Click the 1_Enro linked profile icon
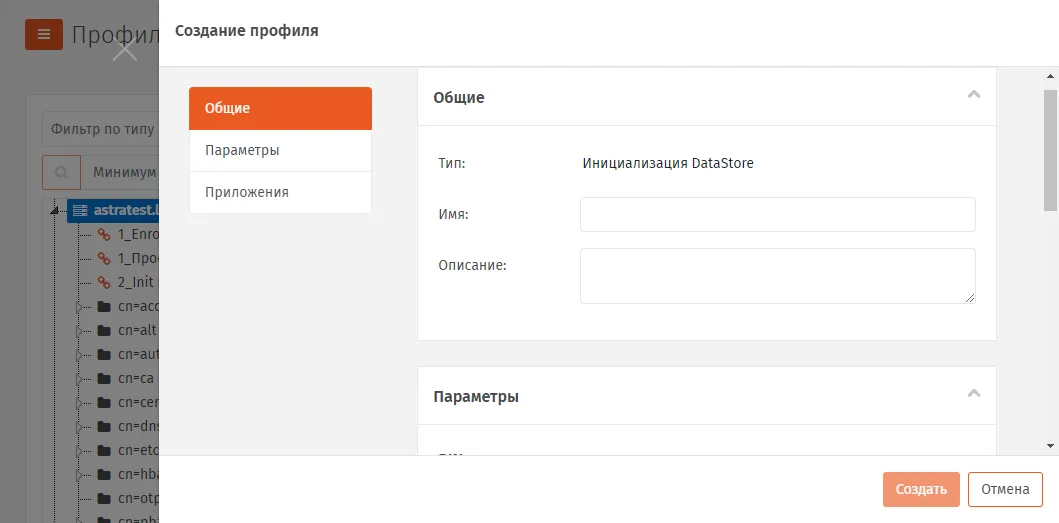The image size is (1059, 523). click(104, 234)
